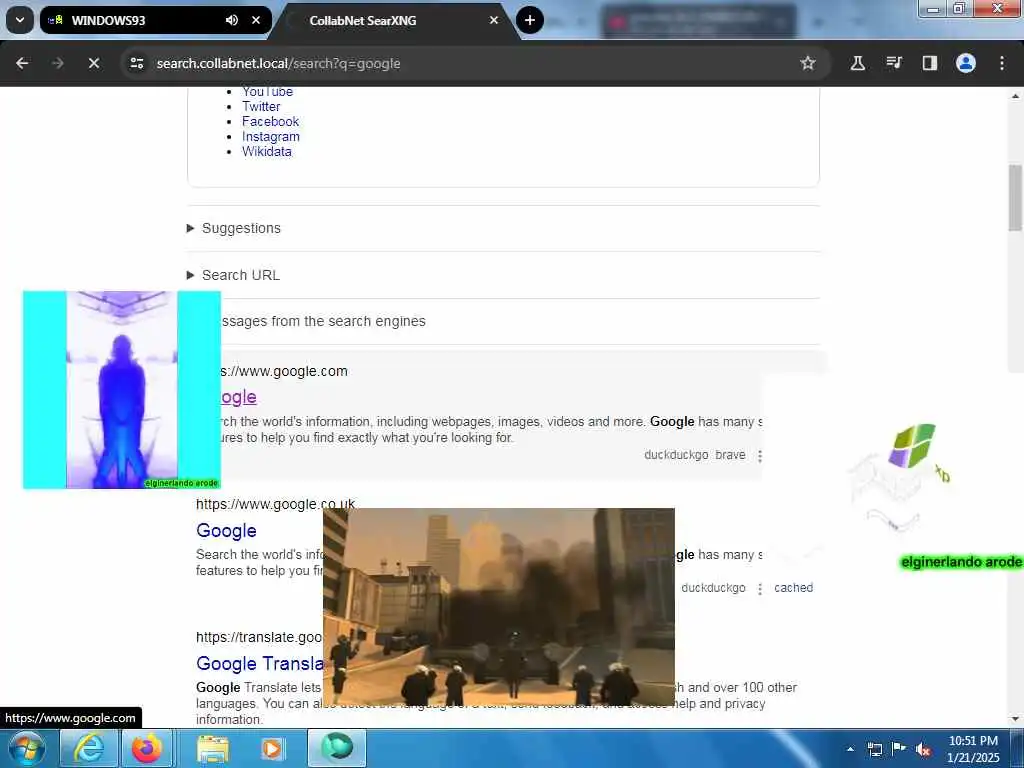Close the WINDOWS93 tab

click(256, 20)
